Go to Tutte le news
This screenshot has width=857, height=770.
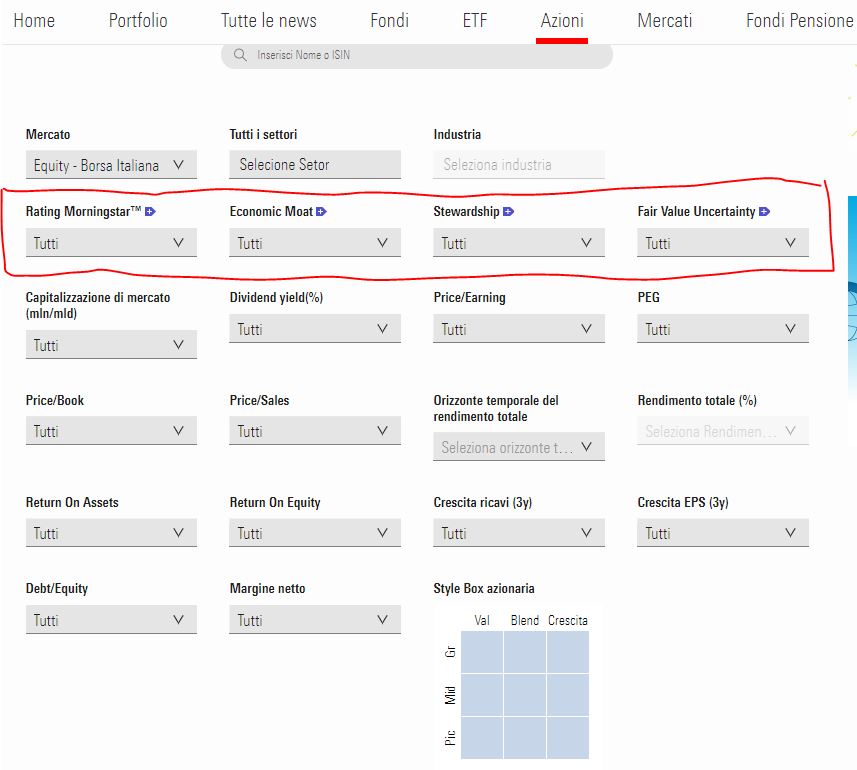[x=268, y=21]
